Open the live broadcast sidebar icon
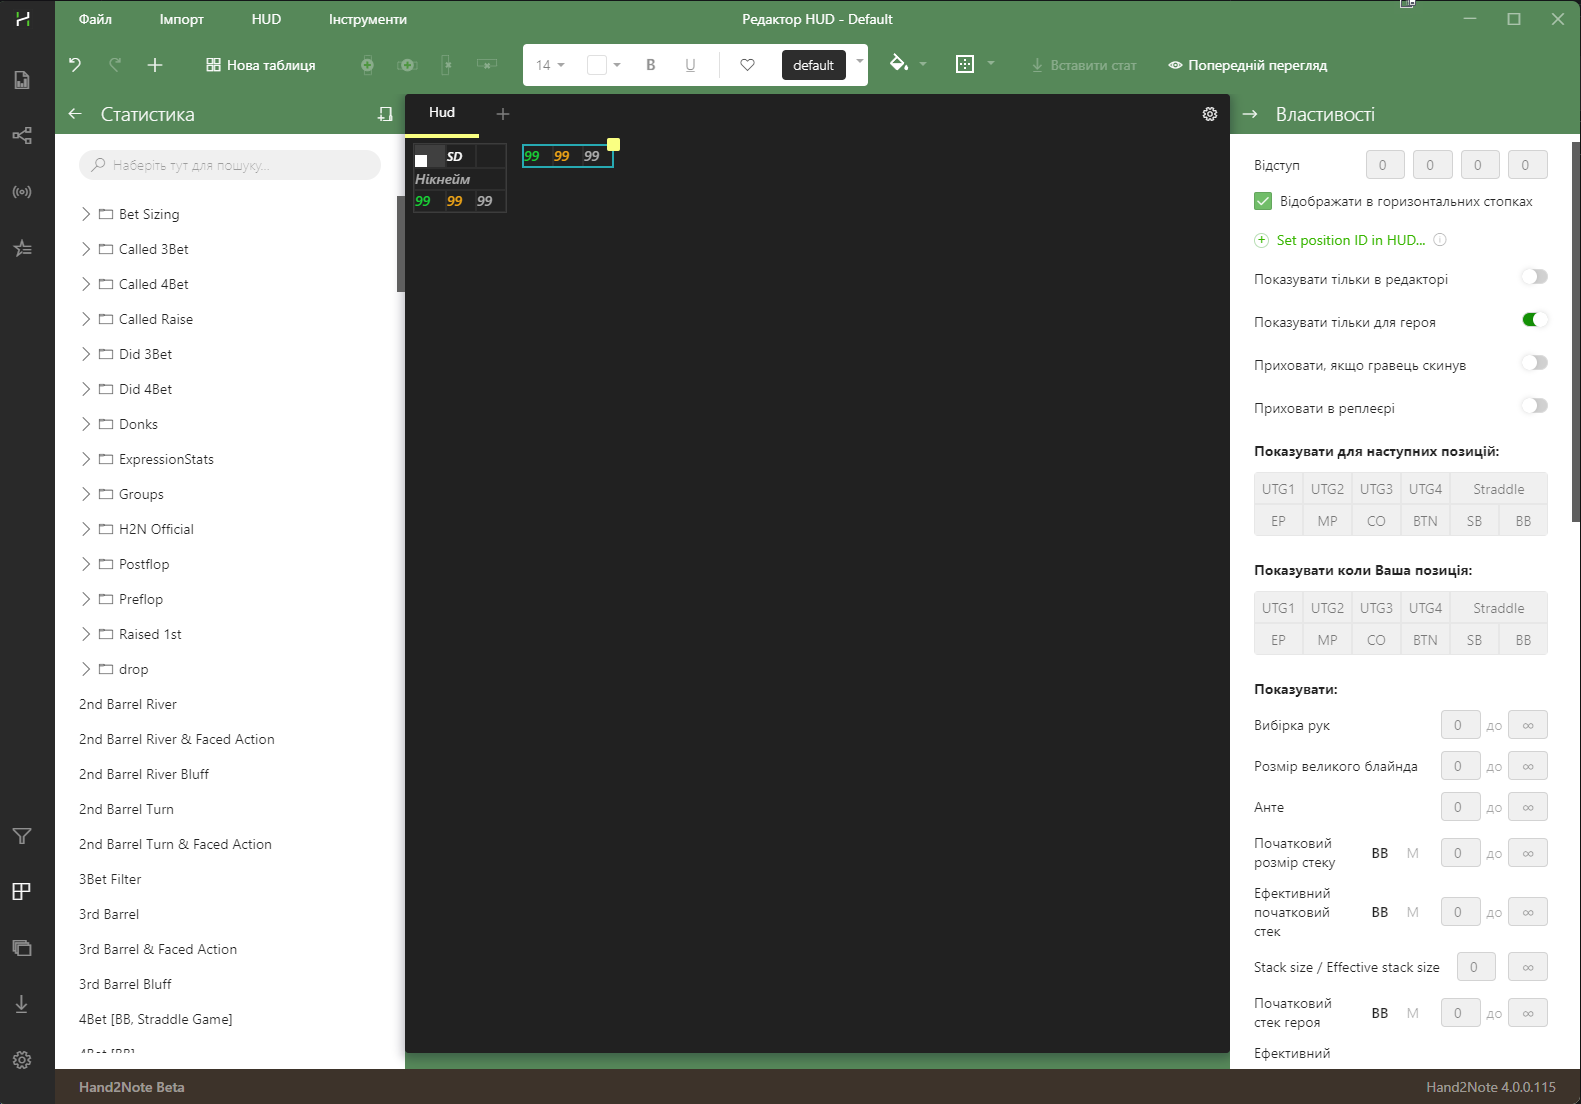The image size is (1581, 1104). [22, 191]
